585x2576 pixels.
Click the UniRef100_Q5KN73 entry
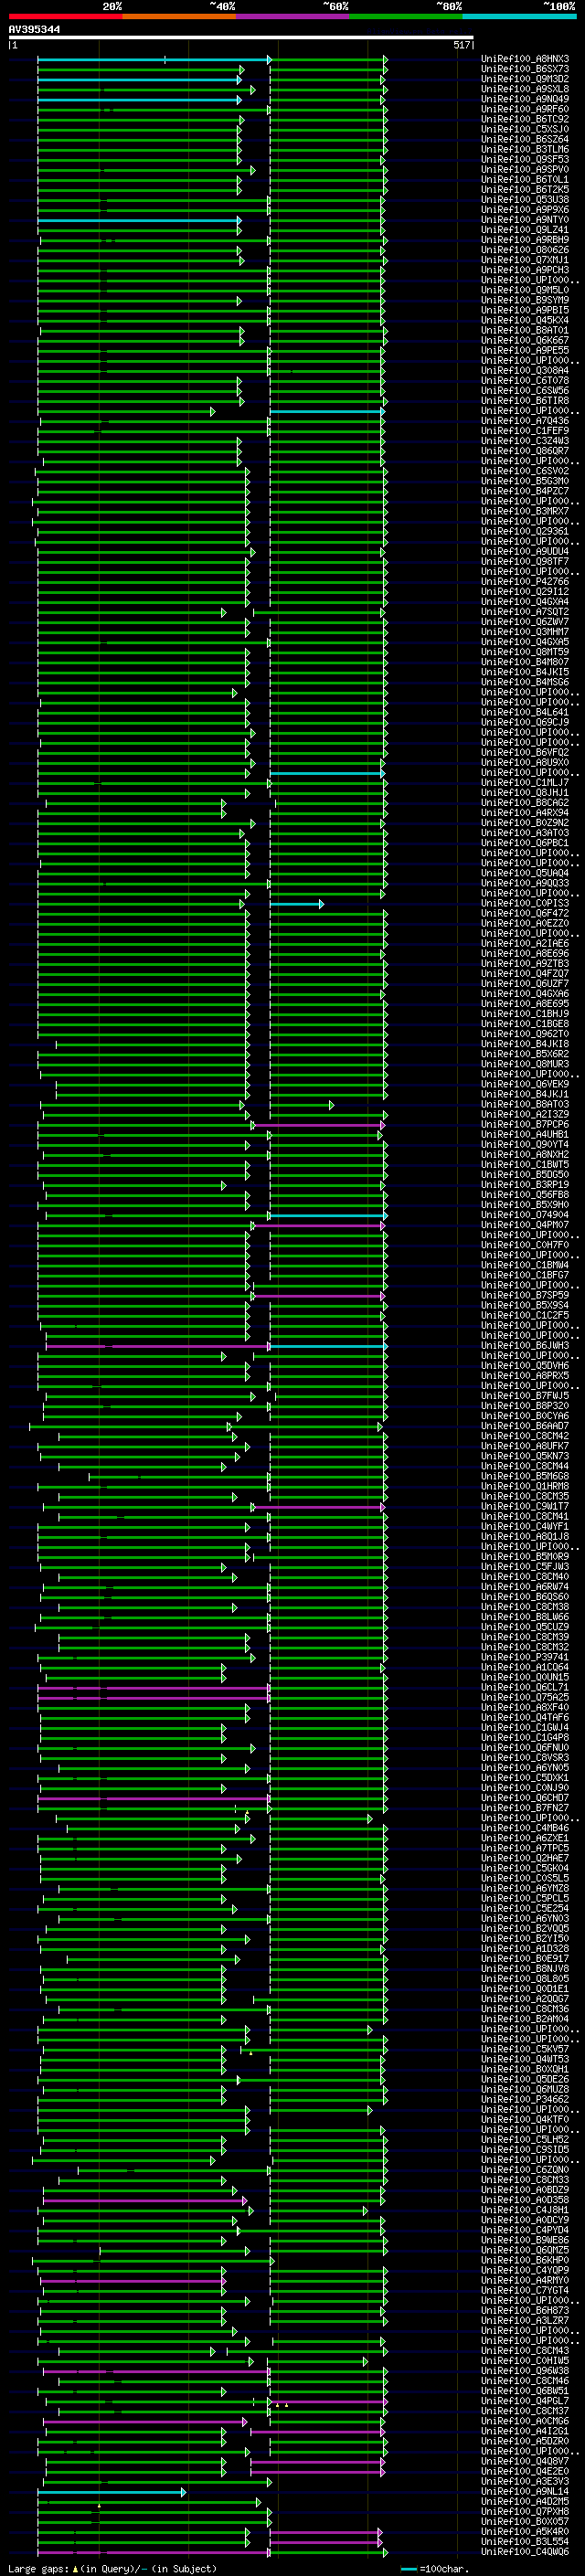[x=525, y=1457]
